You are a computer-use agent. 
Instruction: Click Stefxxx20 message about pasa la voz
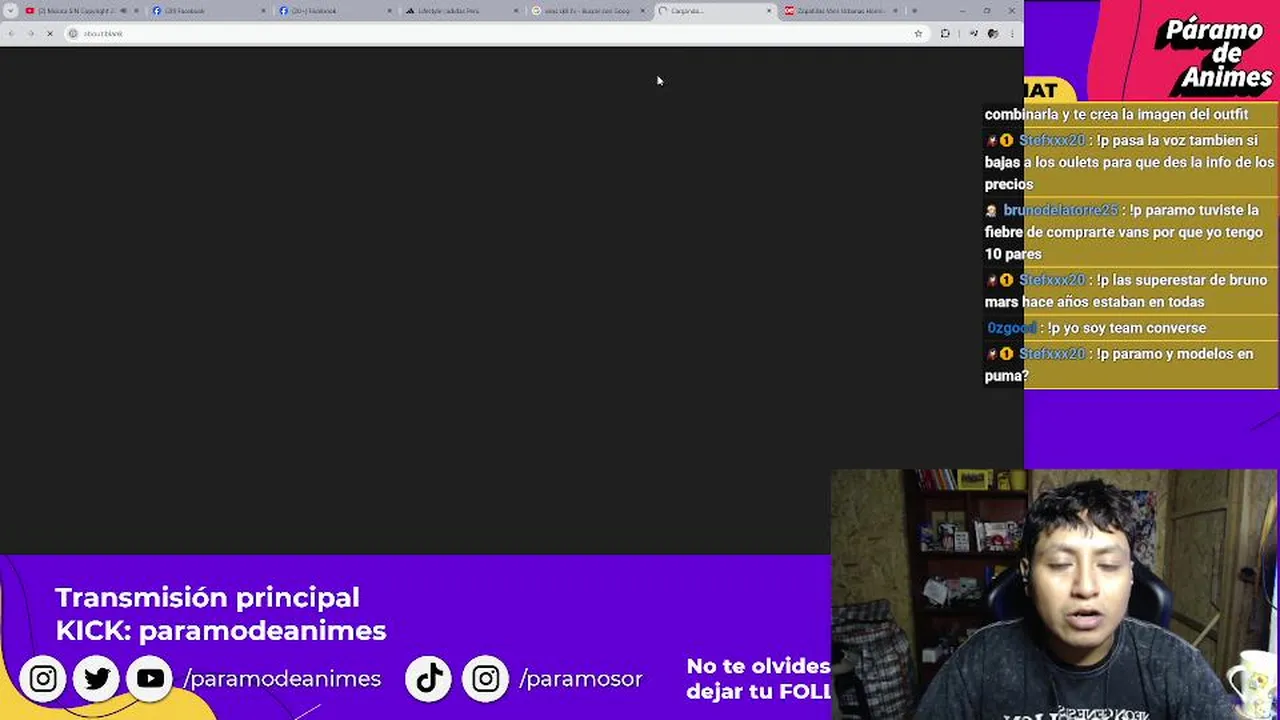[x=1129, y=162]
